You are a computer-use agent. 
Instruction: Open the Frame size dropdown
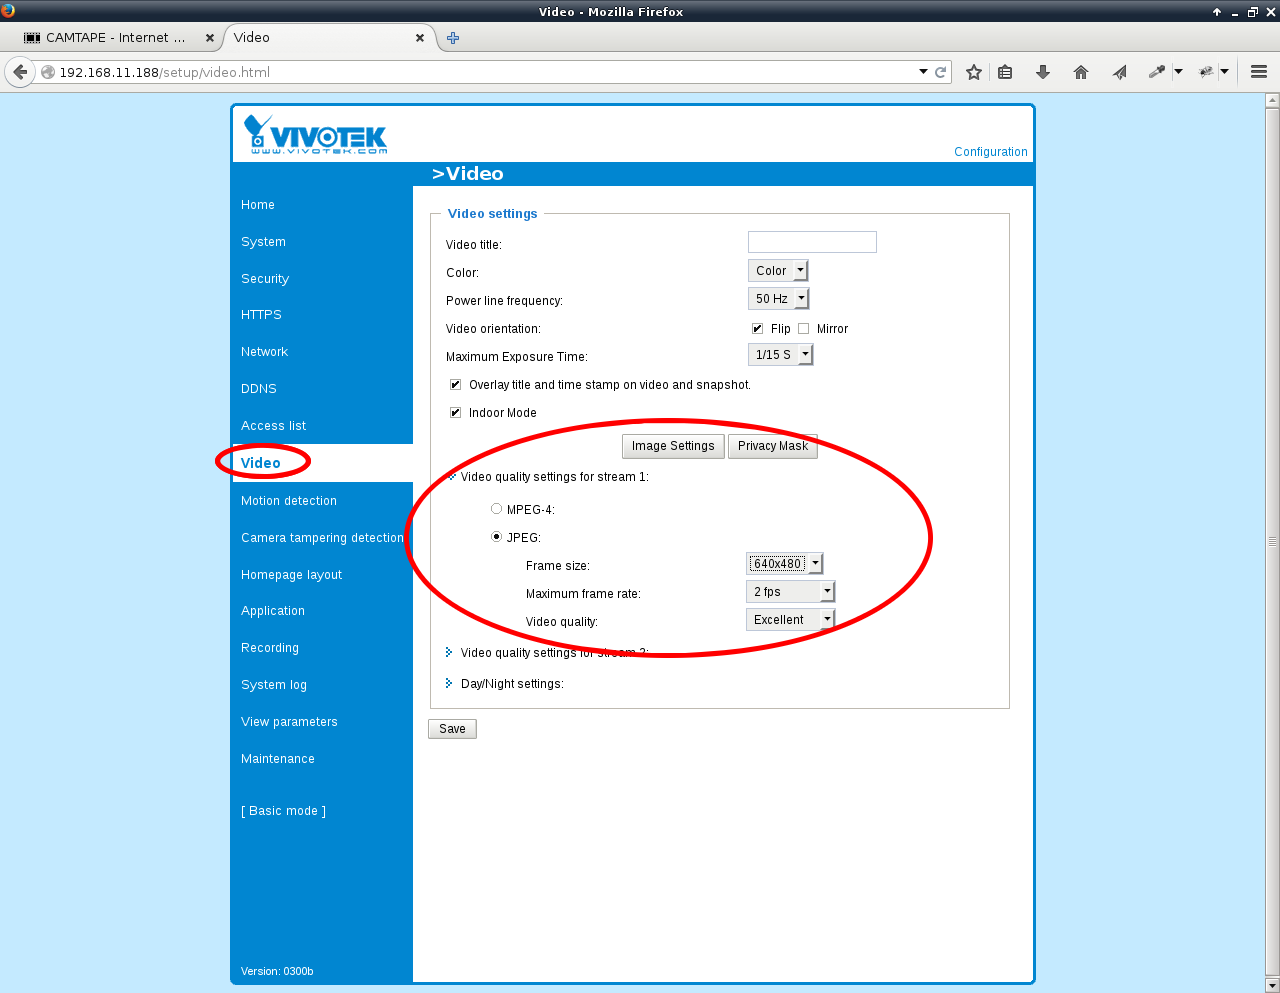point(784,564)
